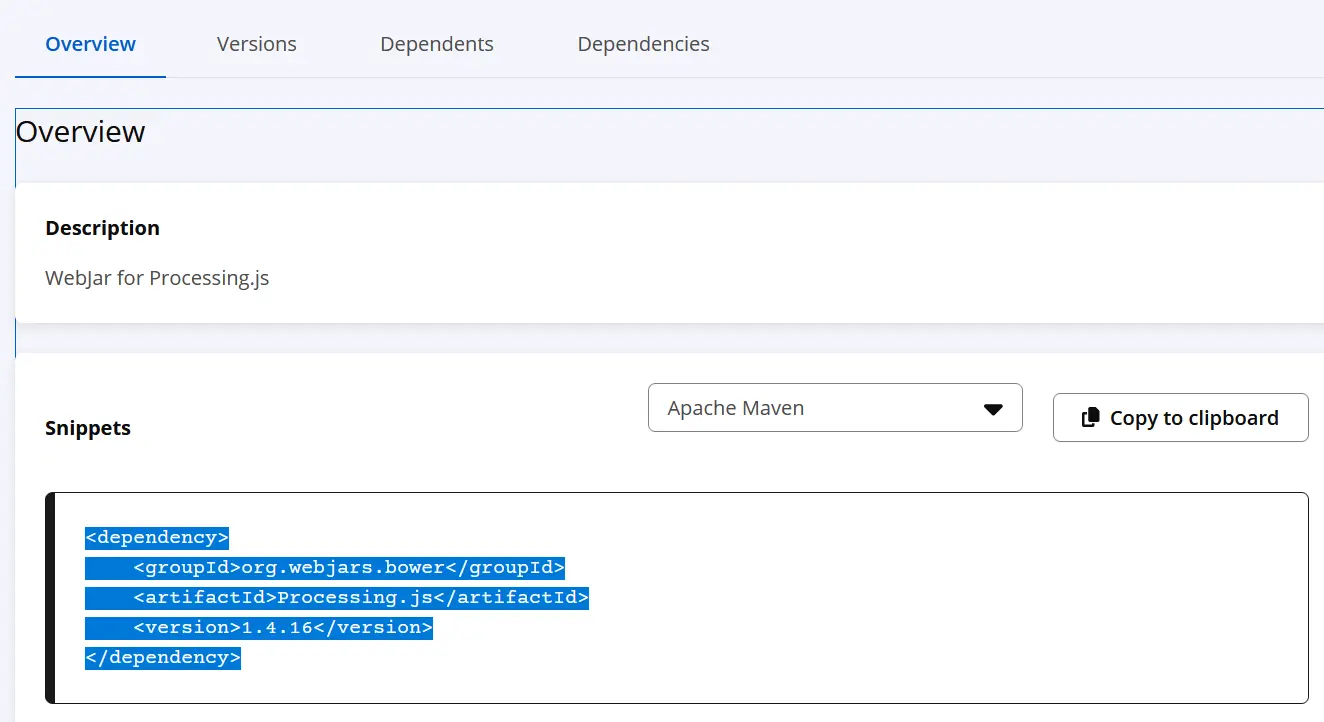Click the caret arrow in Apache Maven selector
Screen dimensions: 1324x722
[x=992, y=409]
